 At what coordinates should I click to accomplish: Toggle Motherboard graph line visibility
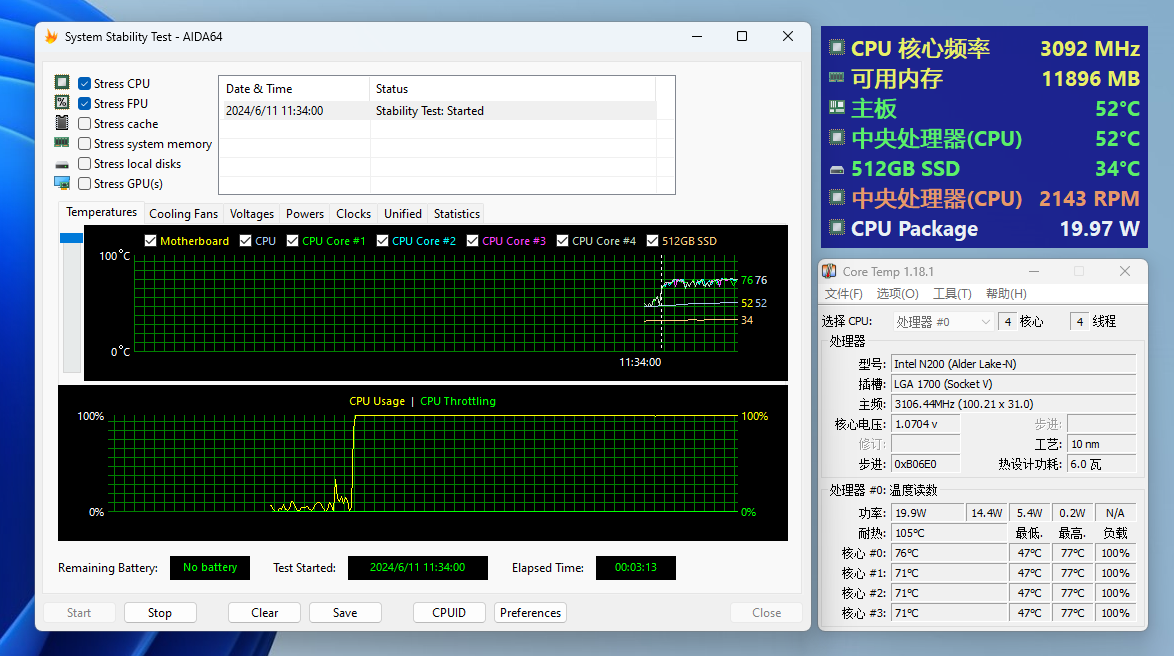[x=150, y=240]
